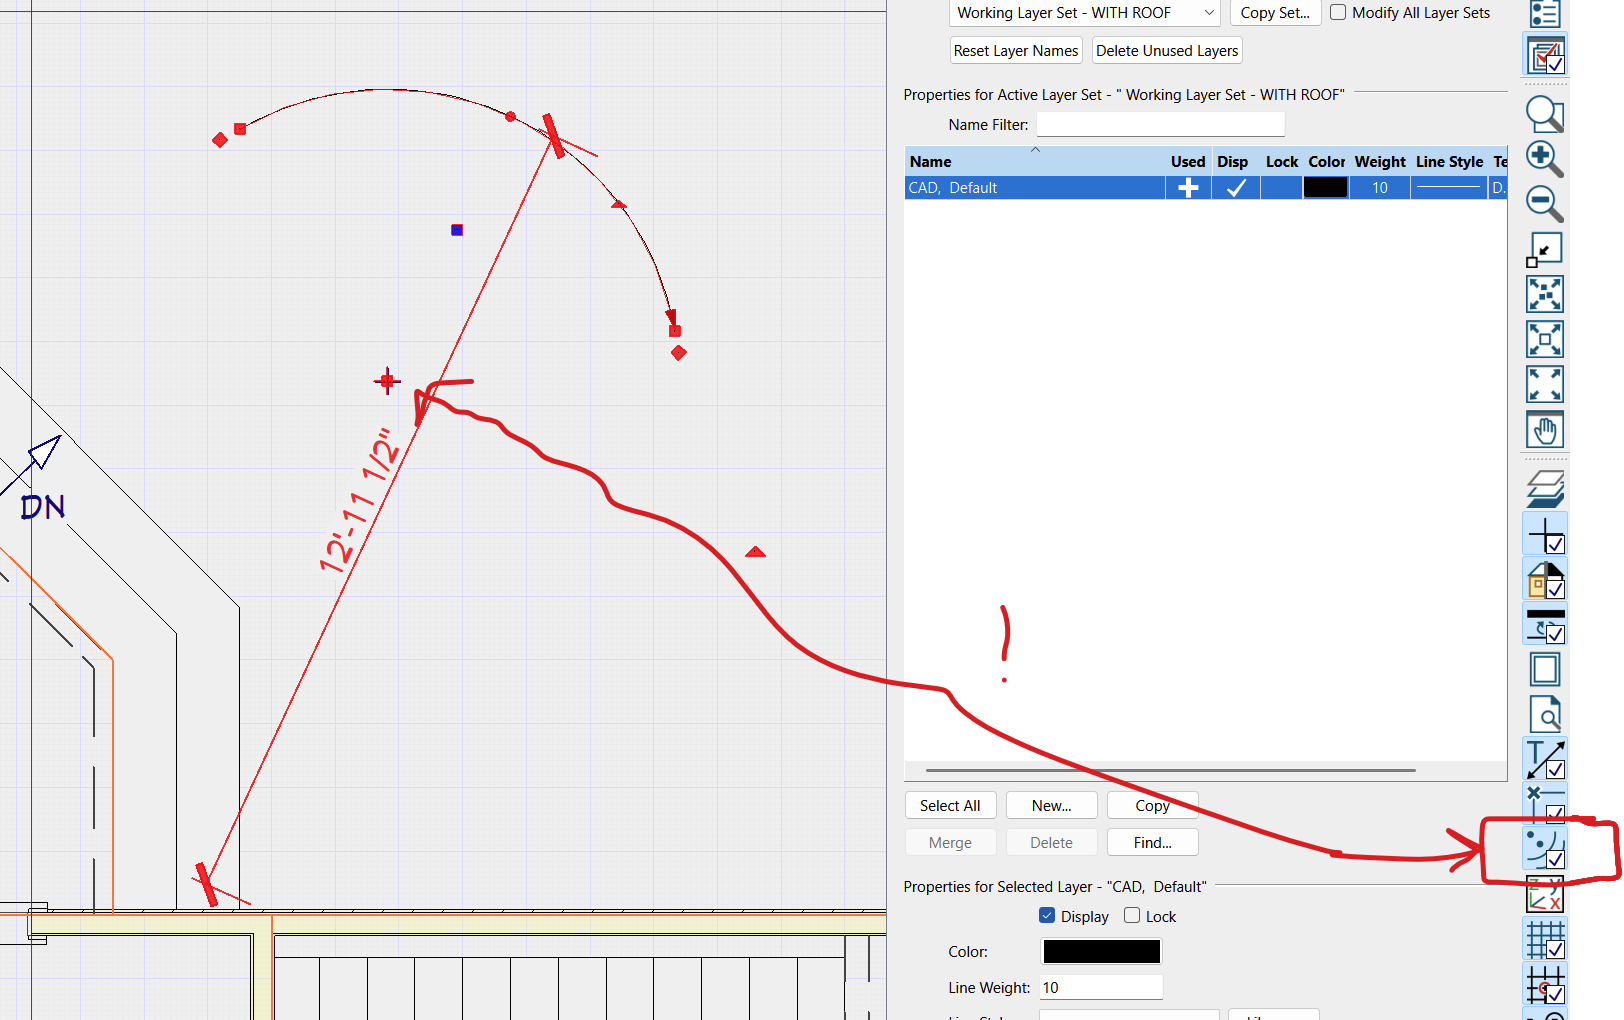
Task: Click the Fill Window icon with center dots
Action: coord(1544,294)
